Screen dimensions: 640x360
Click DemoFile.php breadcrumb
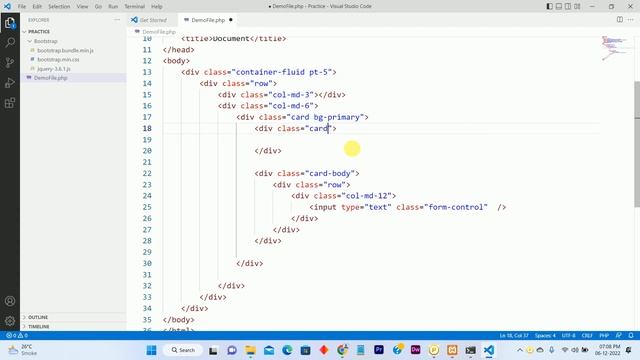pos(159,32)
